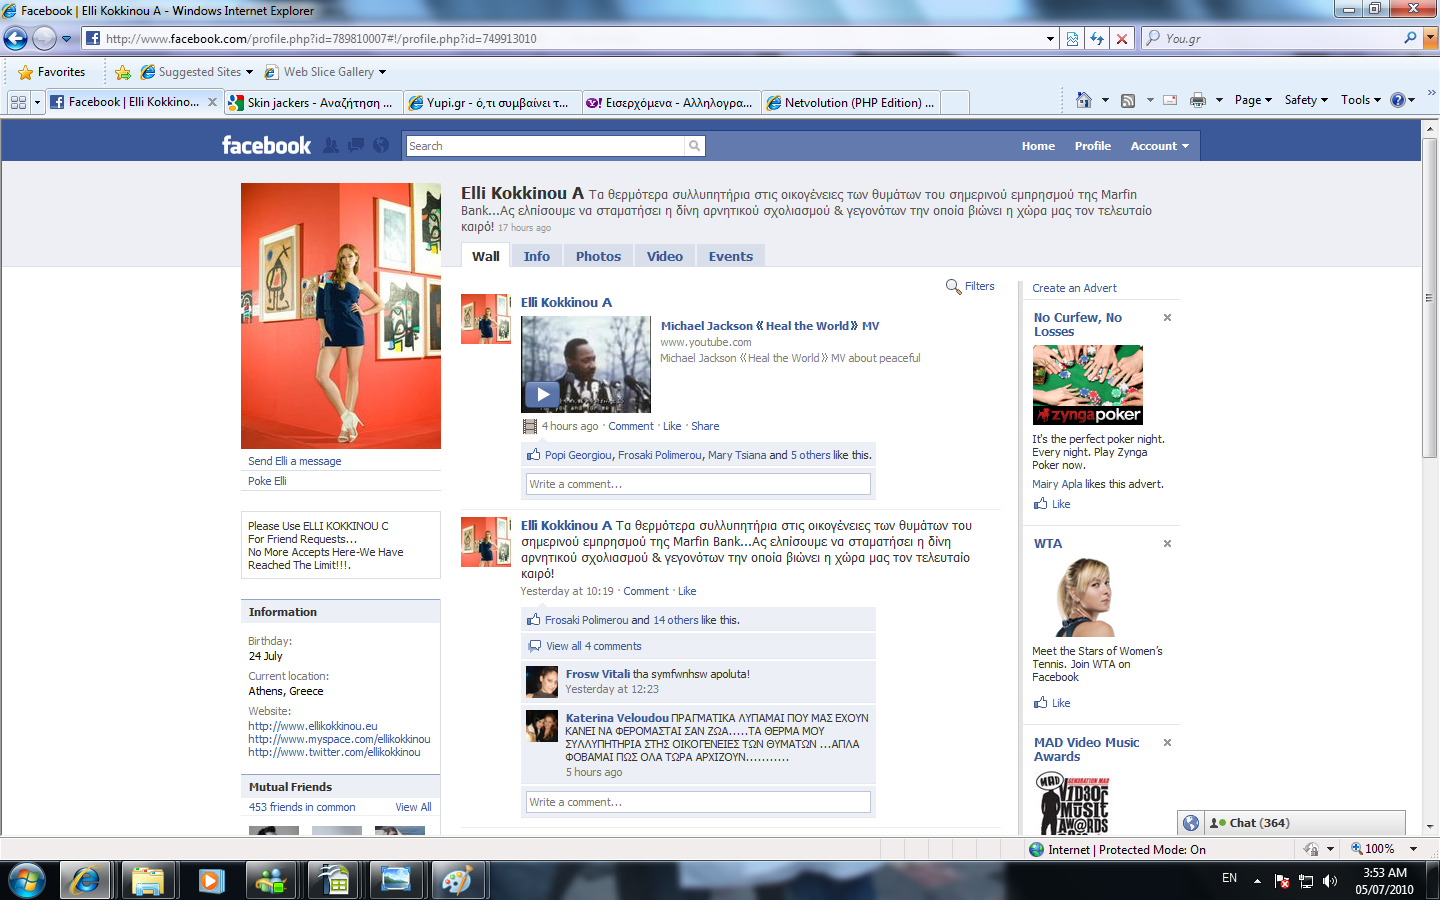Viewport: 1440px width, 900px height.
Task: Expand the Suggested Sites dropdown
Action: click(x=249, y=72)
